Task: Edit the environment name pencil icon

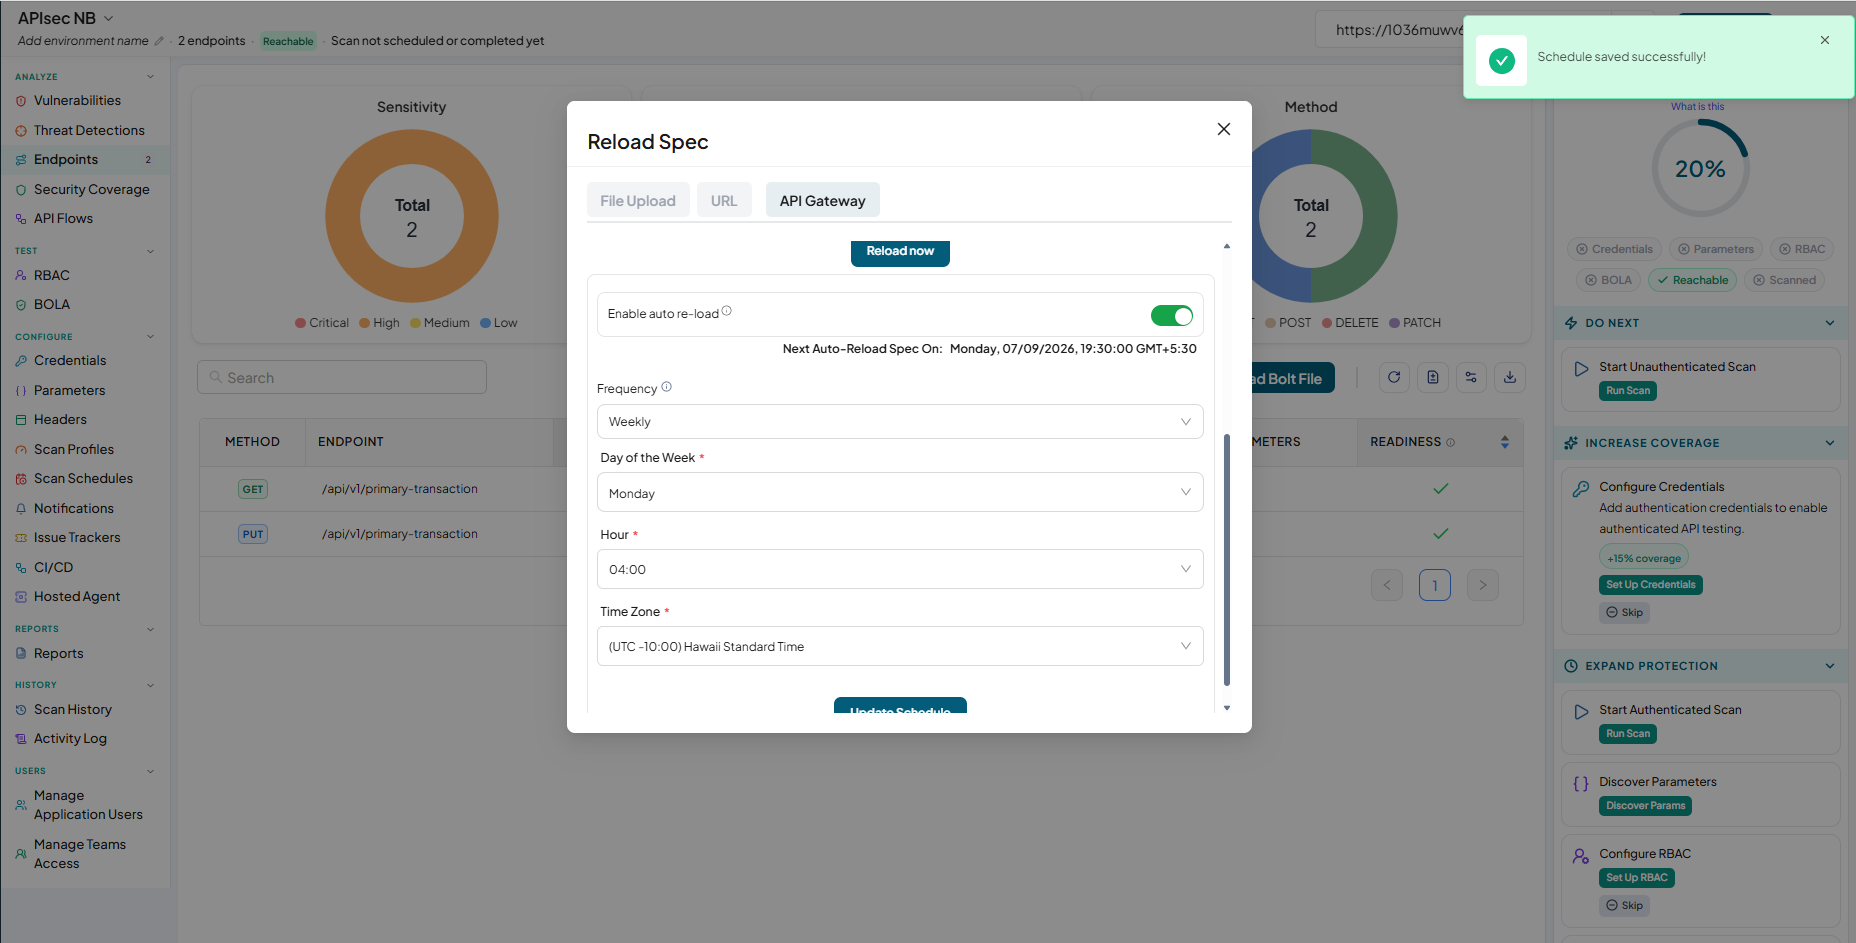Action: [x=158, y=41]
